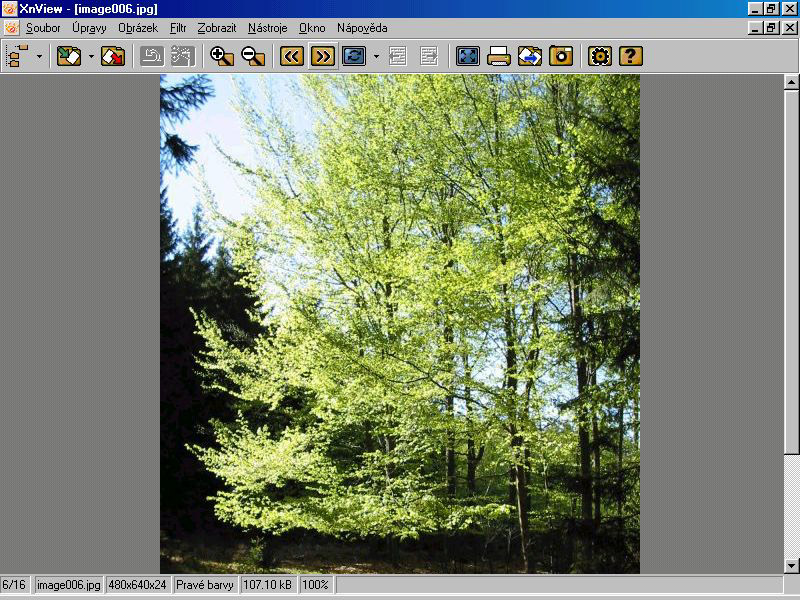The width and height of the screenshot is (800, 600).
Task: Click the refresh/slideshow toolbar icon
Action: 354,56
